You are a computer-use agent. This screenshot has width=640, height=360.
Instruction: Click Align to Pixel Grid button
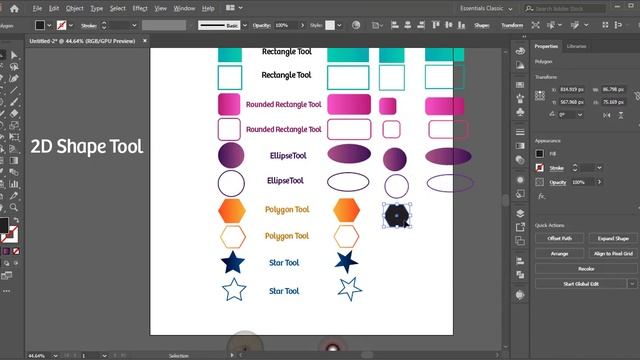click(613, 253)
